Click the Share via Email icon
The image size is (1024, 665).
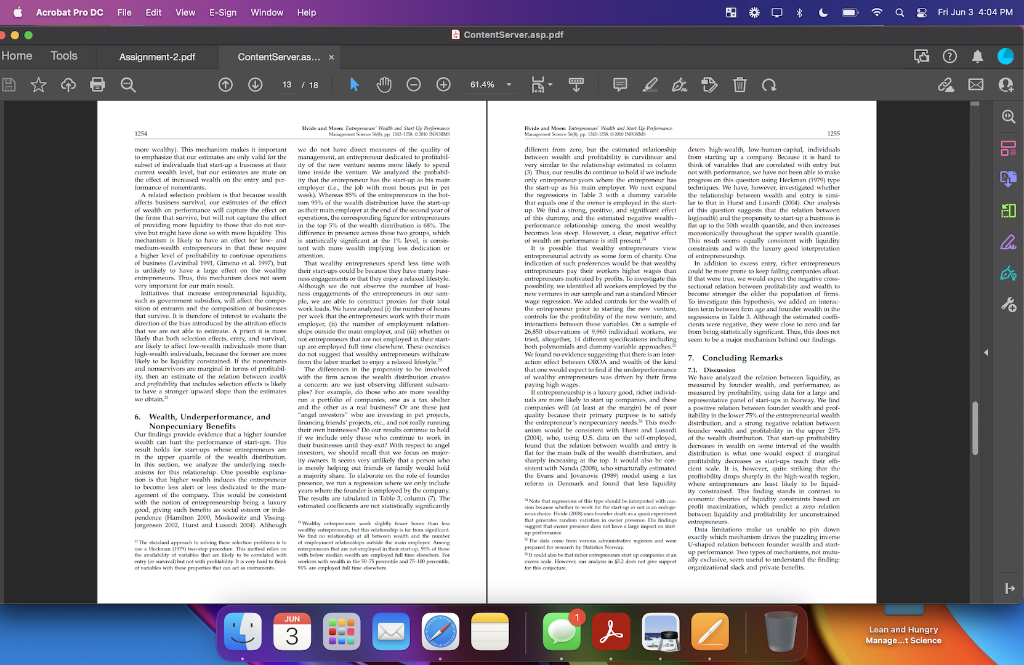point(976,84)
